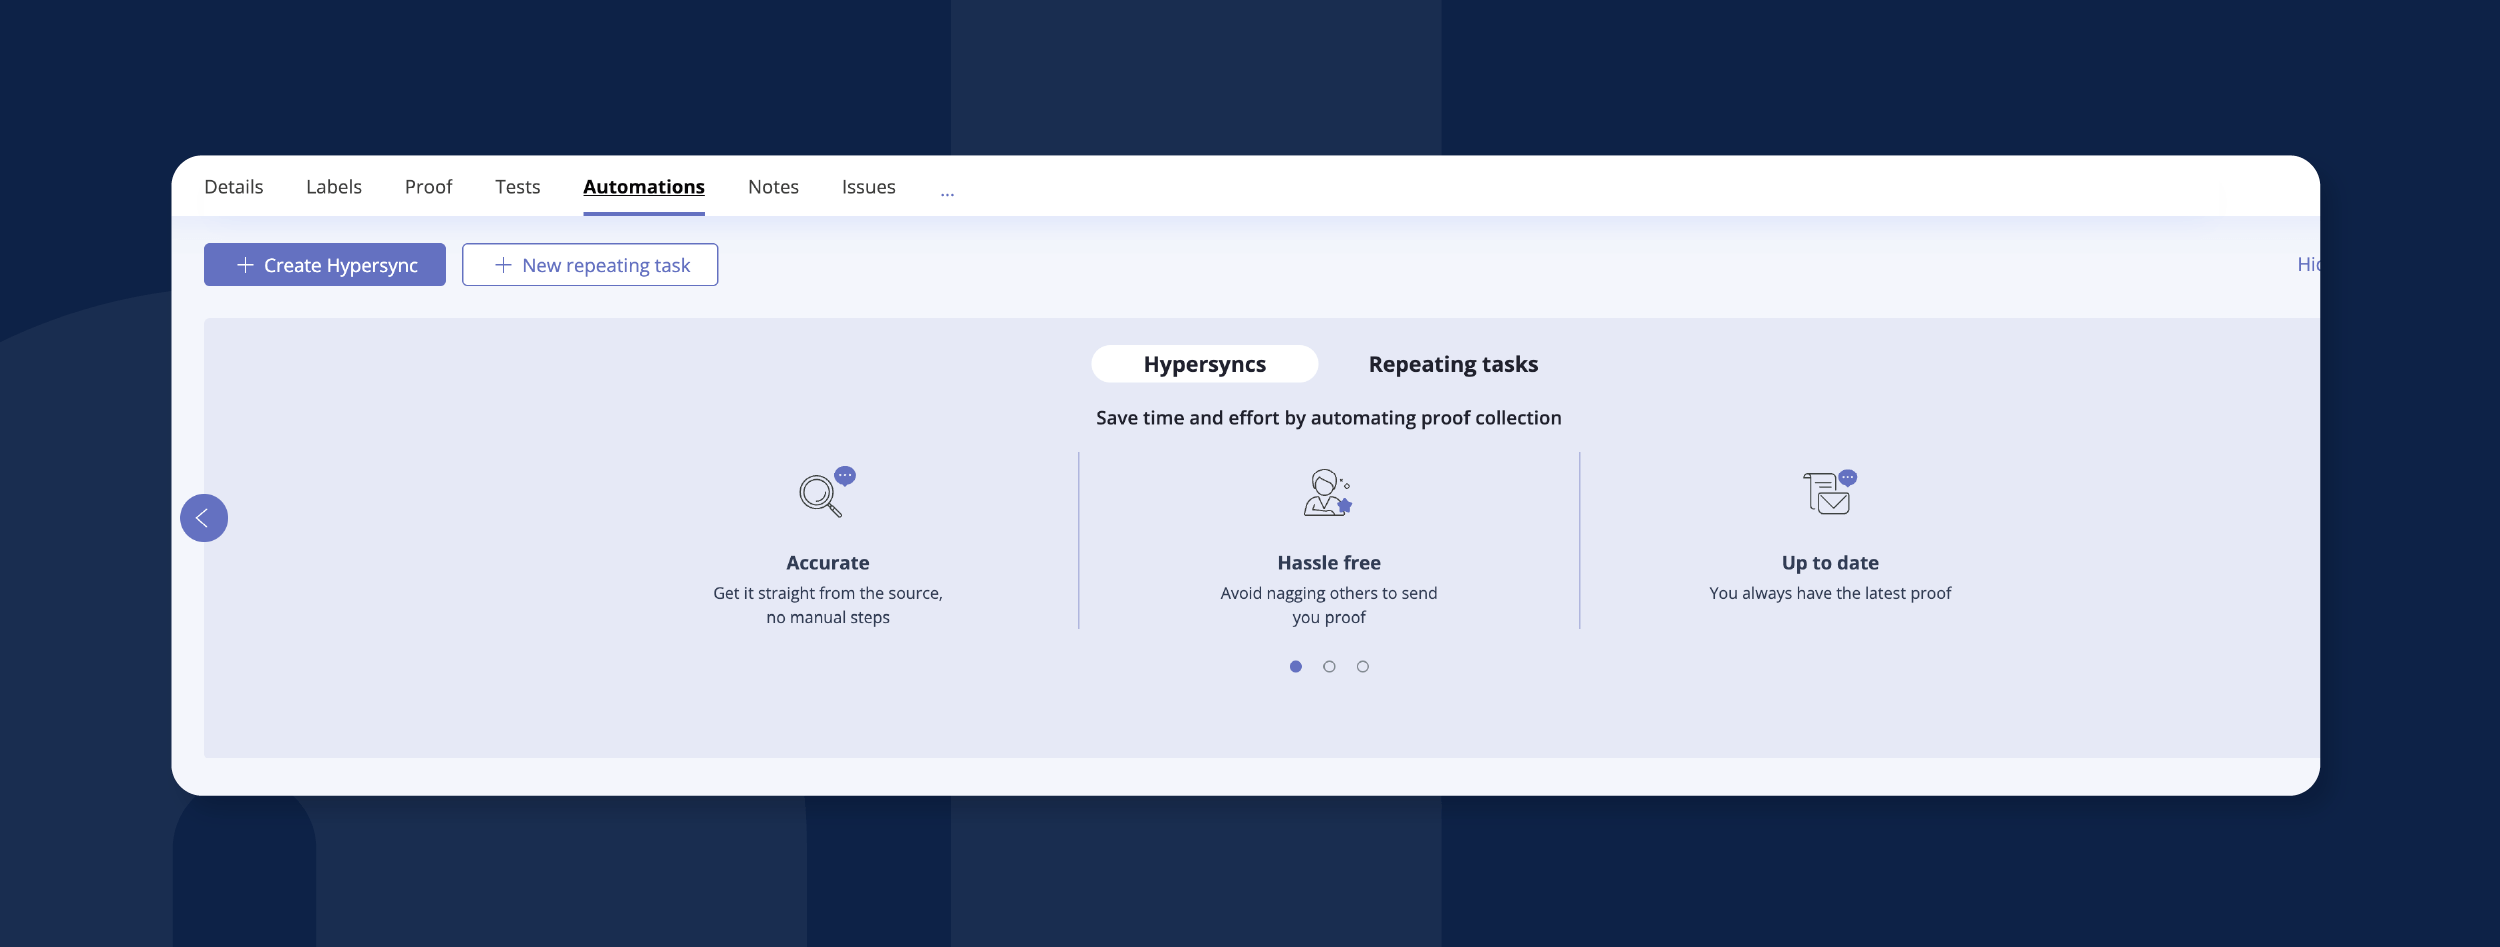Screen dimensions: 2500x947
Task: Switch to Repeating tasks option
Action: tap(1453, 364)
